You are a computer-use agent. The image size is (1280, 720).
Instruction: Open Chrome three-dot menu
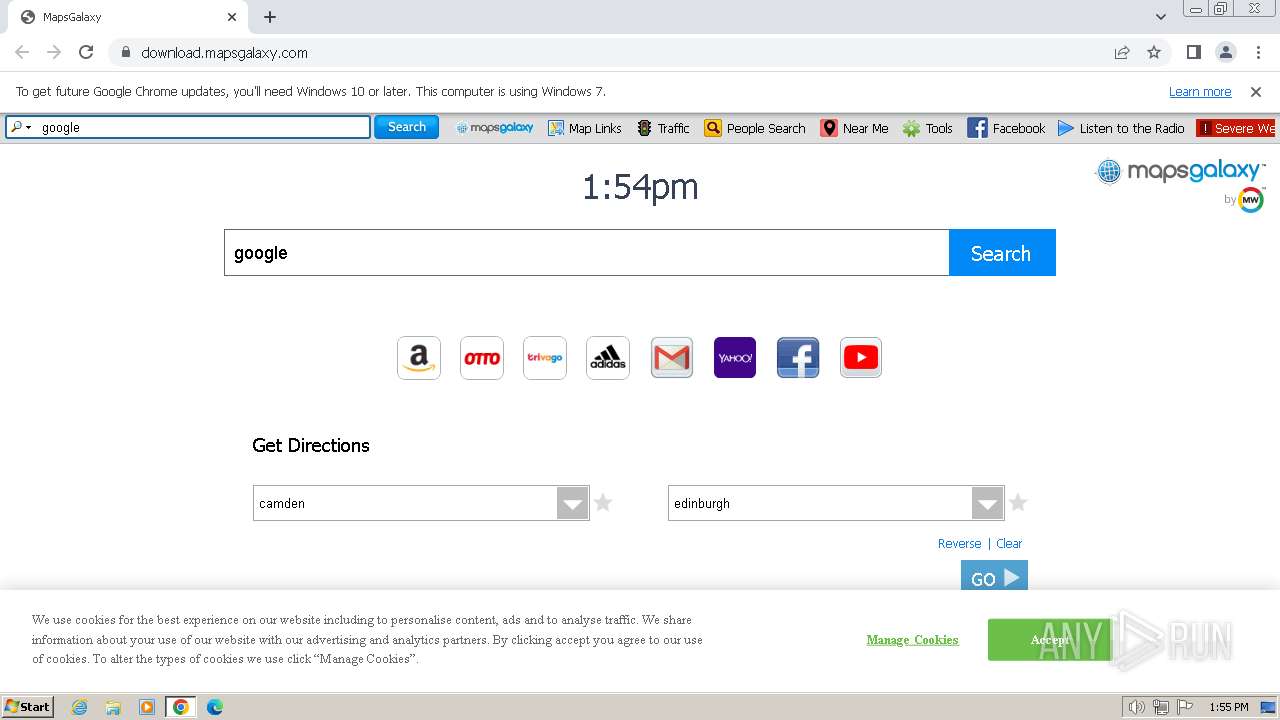point(1258,52)
